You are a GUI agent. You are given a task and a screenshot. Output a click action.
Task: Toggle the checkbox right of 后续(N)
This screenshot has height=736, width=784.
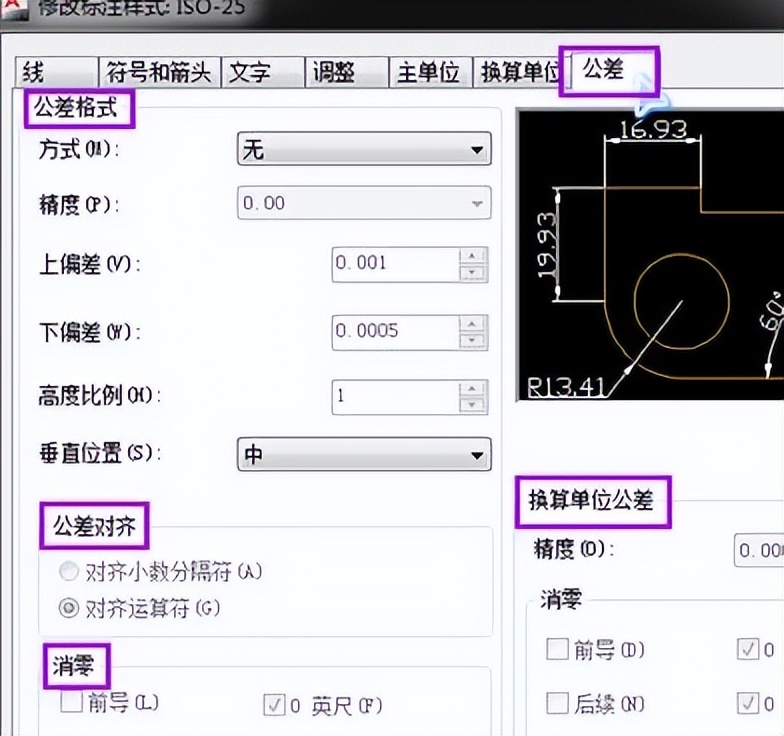click(x=748, y=702)
